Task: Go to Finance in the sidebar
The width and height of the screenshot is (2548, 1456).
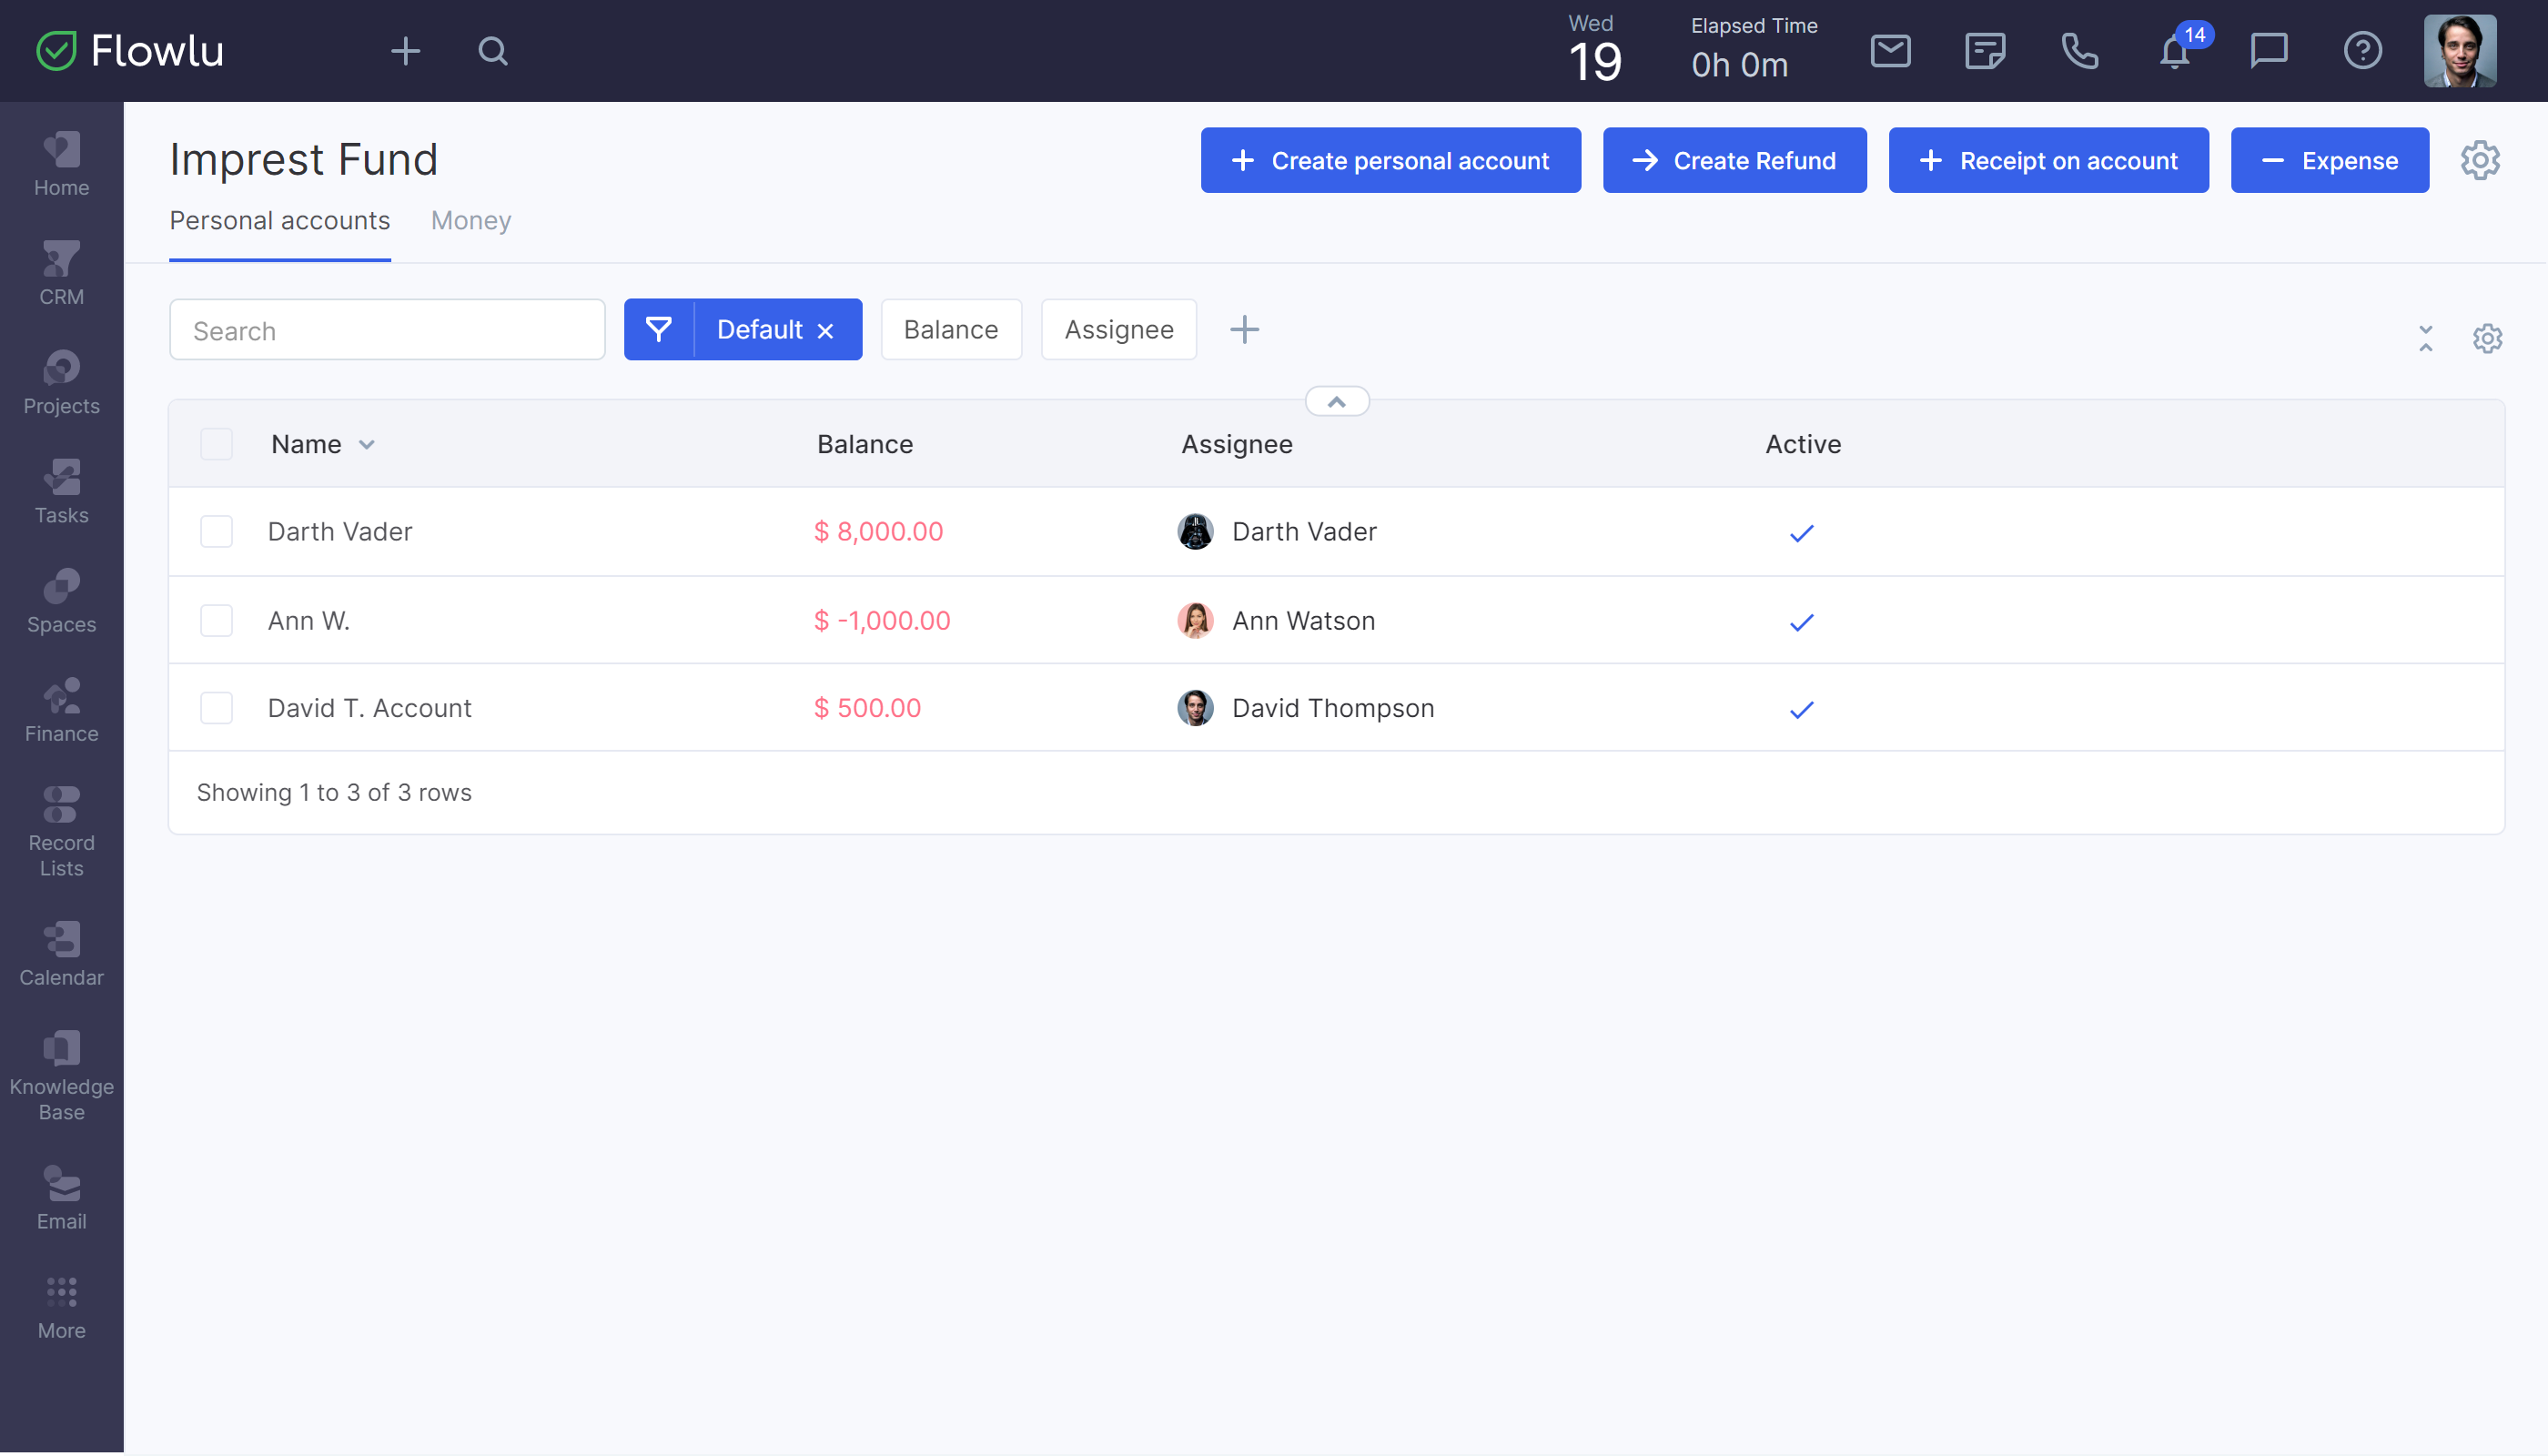Action: coord(61,711)
